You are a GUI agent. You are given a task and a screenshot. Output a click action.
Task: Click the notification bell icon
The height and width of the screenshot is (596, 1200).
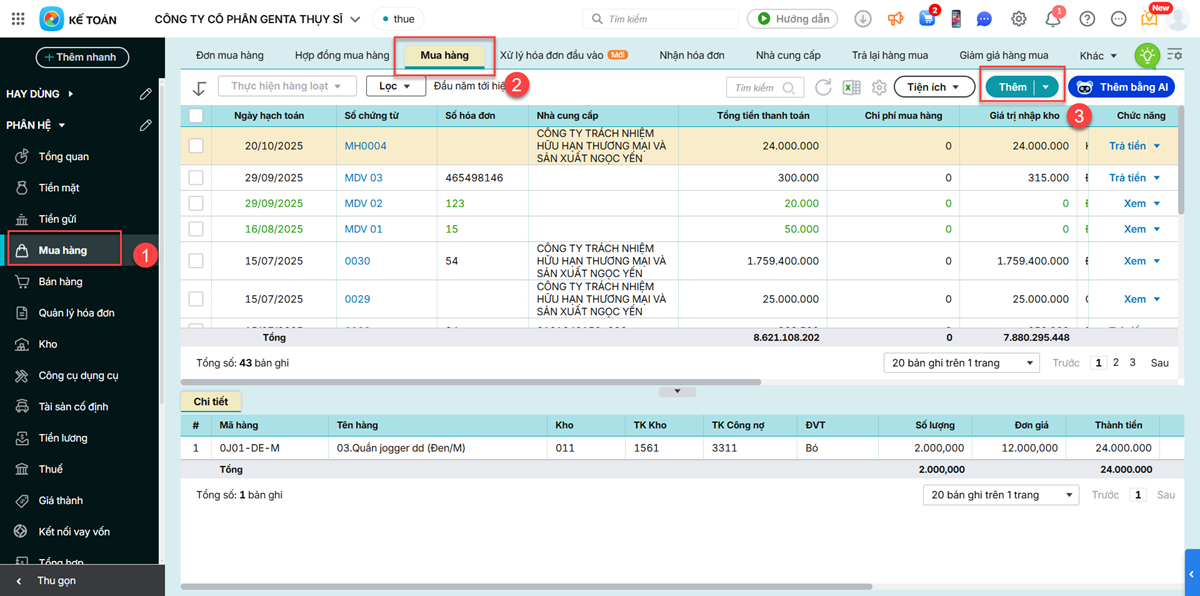pyautogui.click(x=1053, y=19)
